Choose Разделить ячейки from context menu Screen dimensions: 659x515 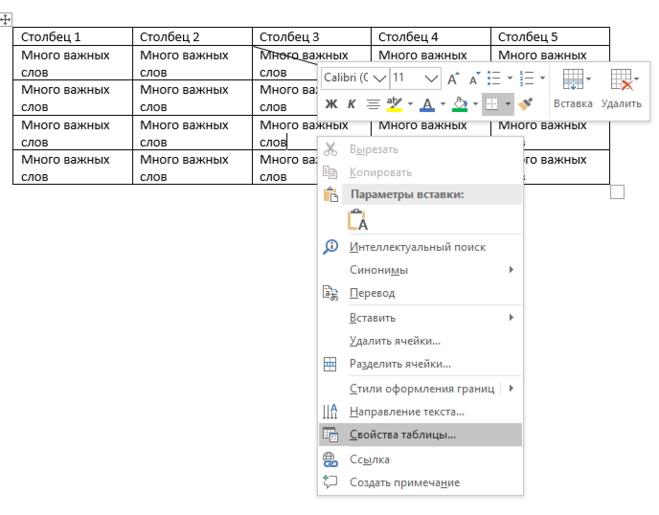[400, 364]
